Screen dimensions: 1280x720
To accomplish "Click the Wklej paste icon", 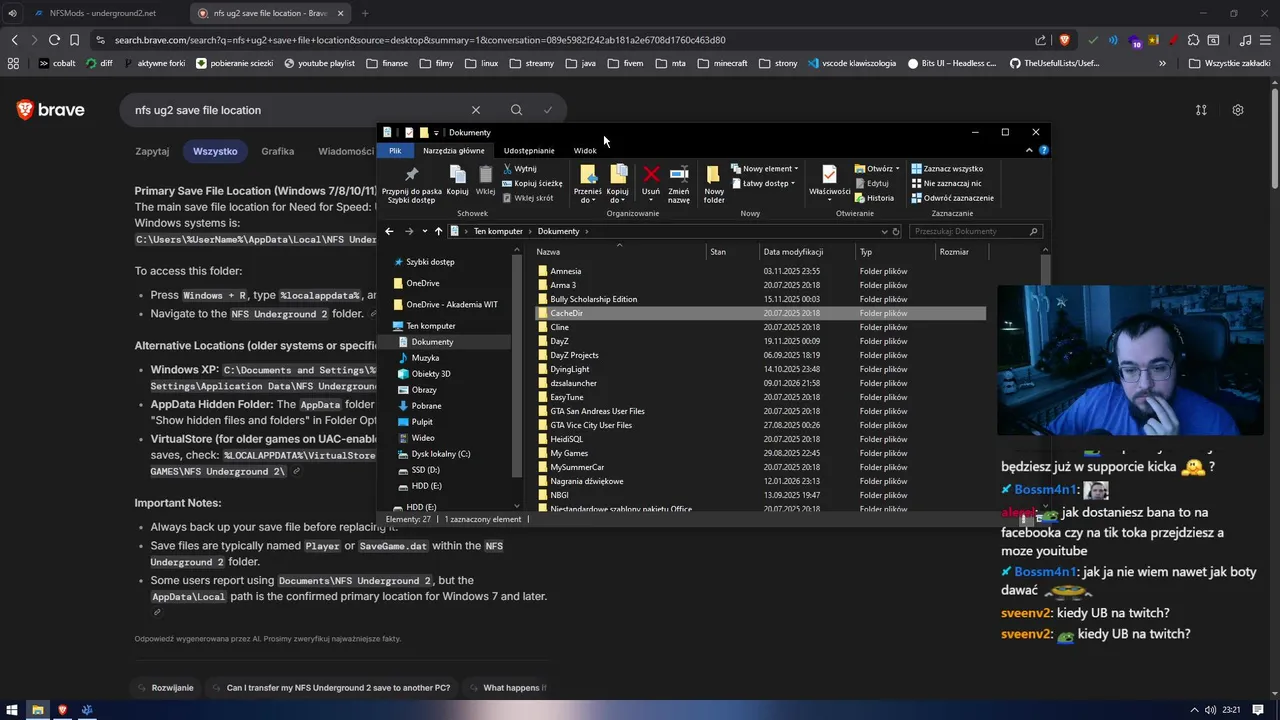I will coord(485,181).
